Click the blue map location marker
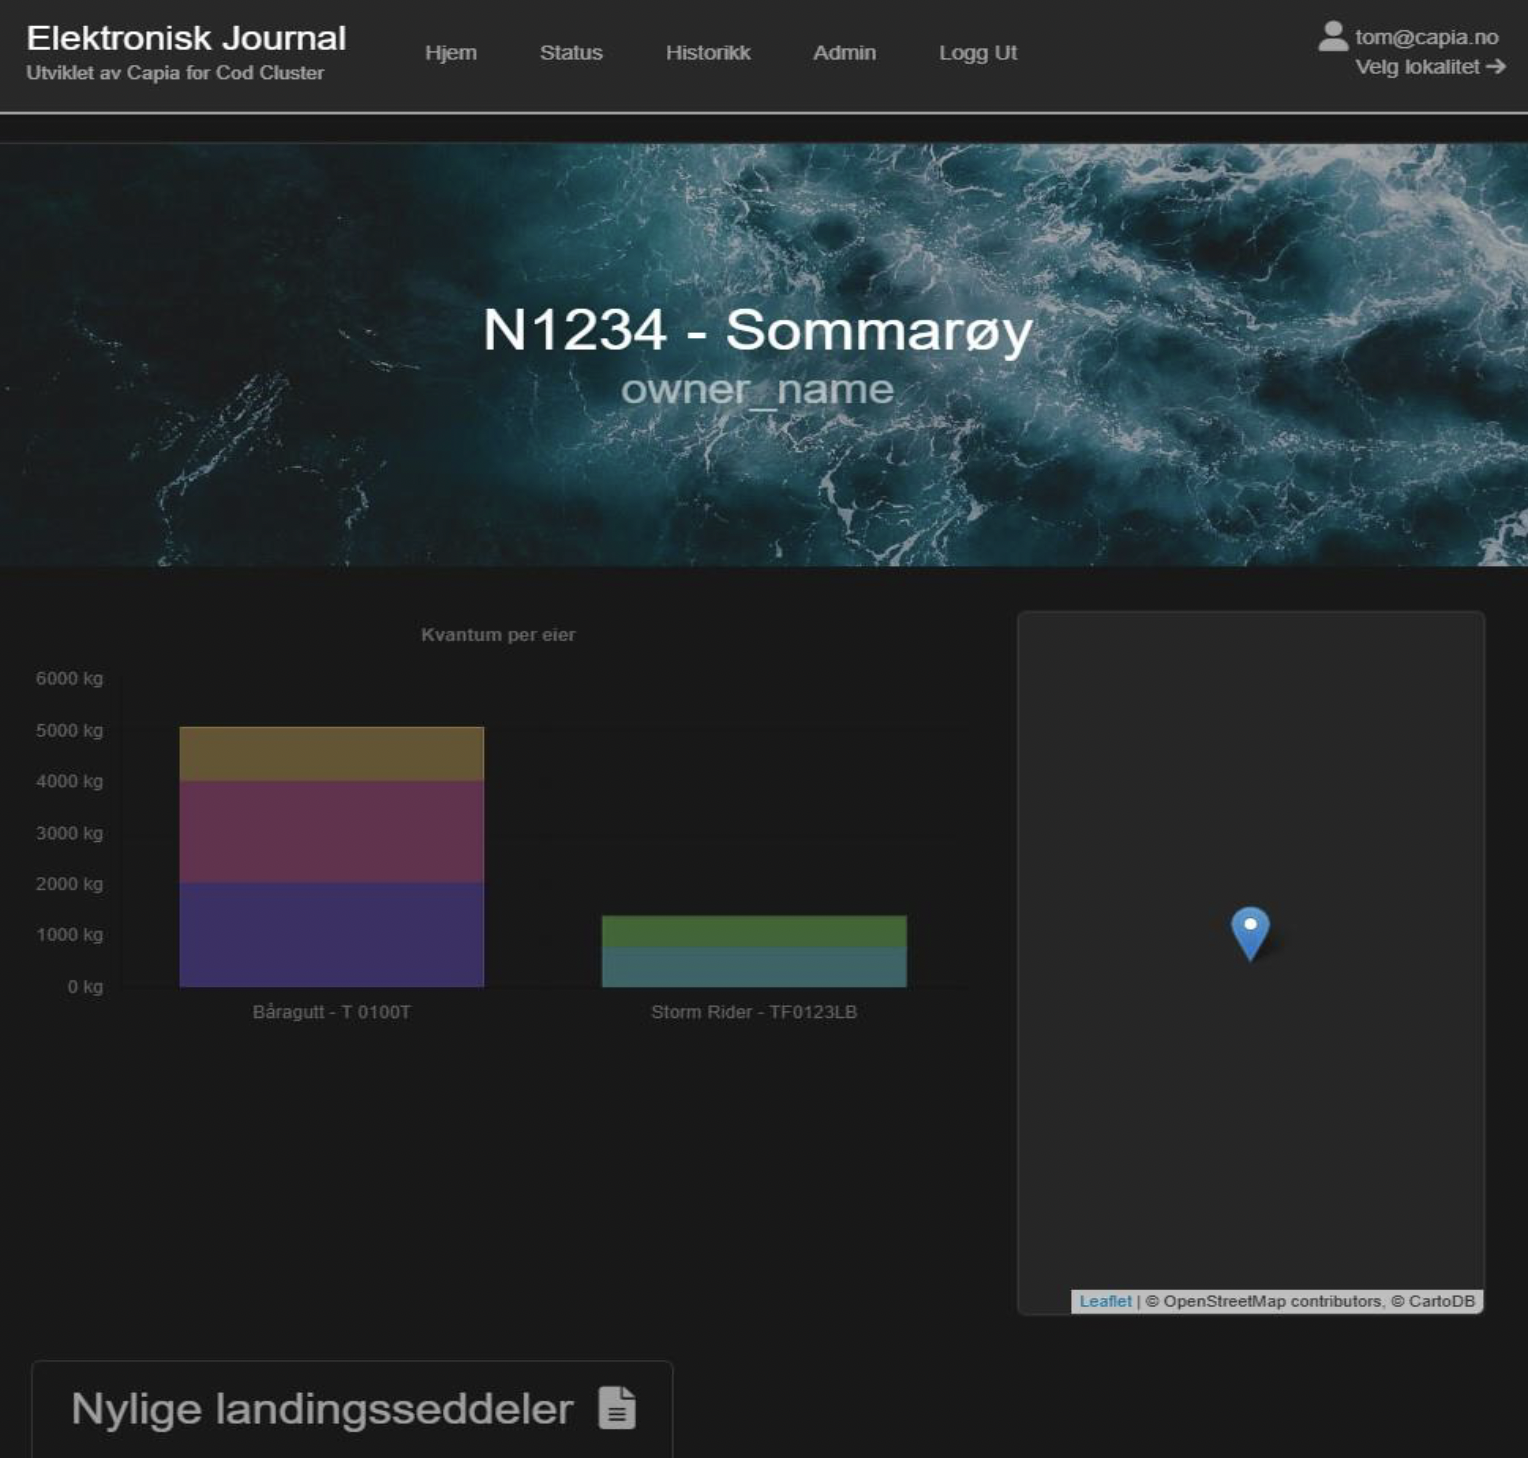 1250,931
